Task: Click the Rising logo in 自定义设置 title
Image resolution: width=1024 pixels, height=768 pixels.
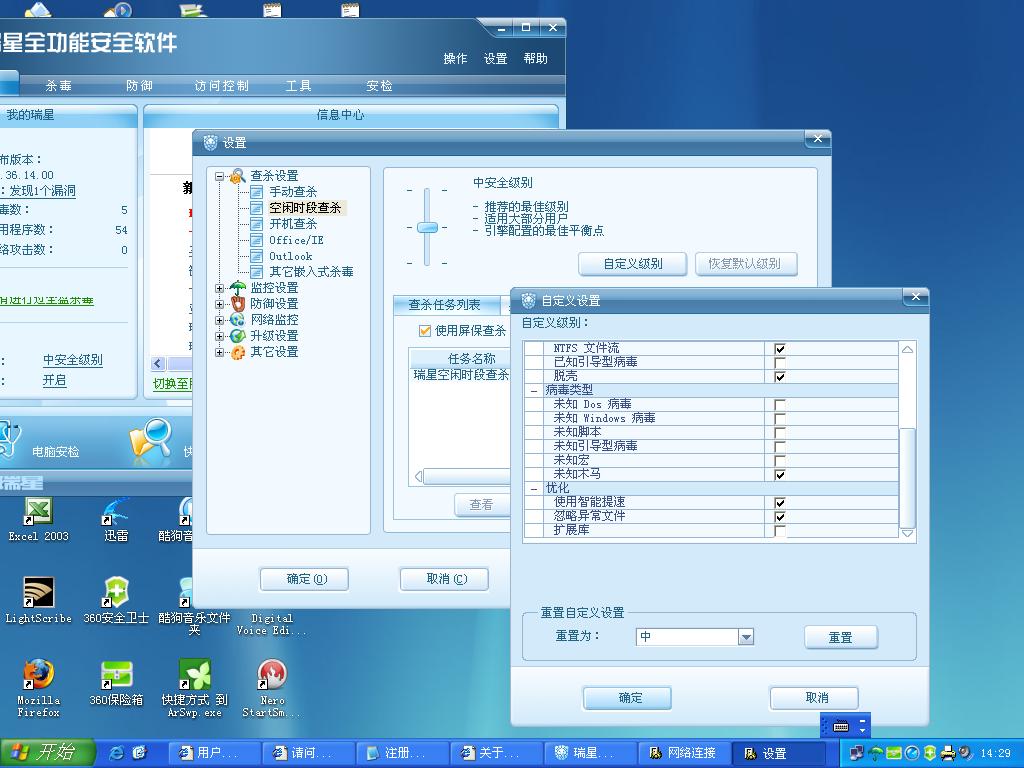Action: point(528,300)
